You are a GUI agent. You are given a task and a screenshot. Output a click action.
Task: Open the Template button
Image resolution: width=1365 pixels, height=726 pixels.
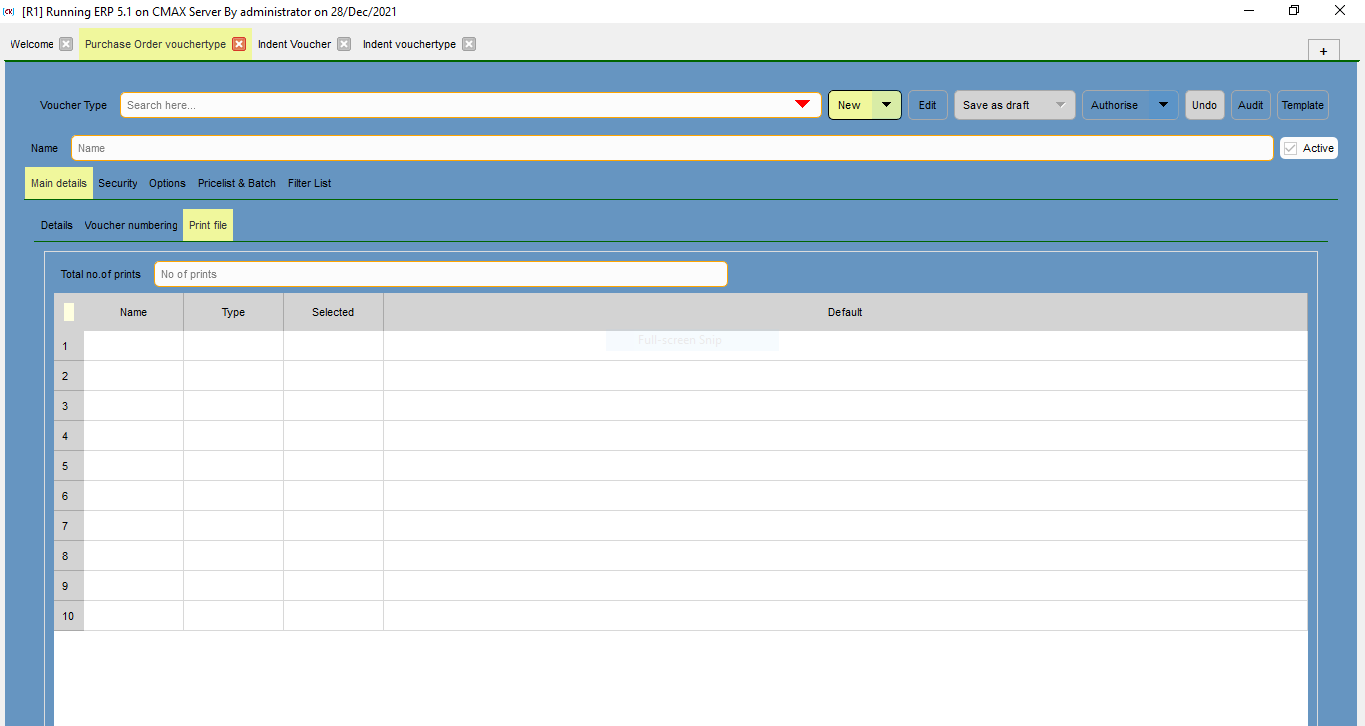tap(1303, 105)
